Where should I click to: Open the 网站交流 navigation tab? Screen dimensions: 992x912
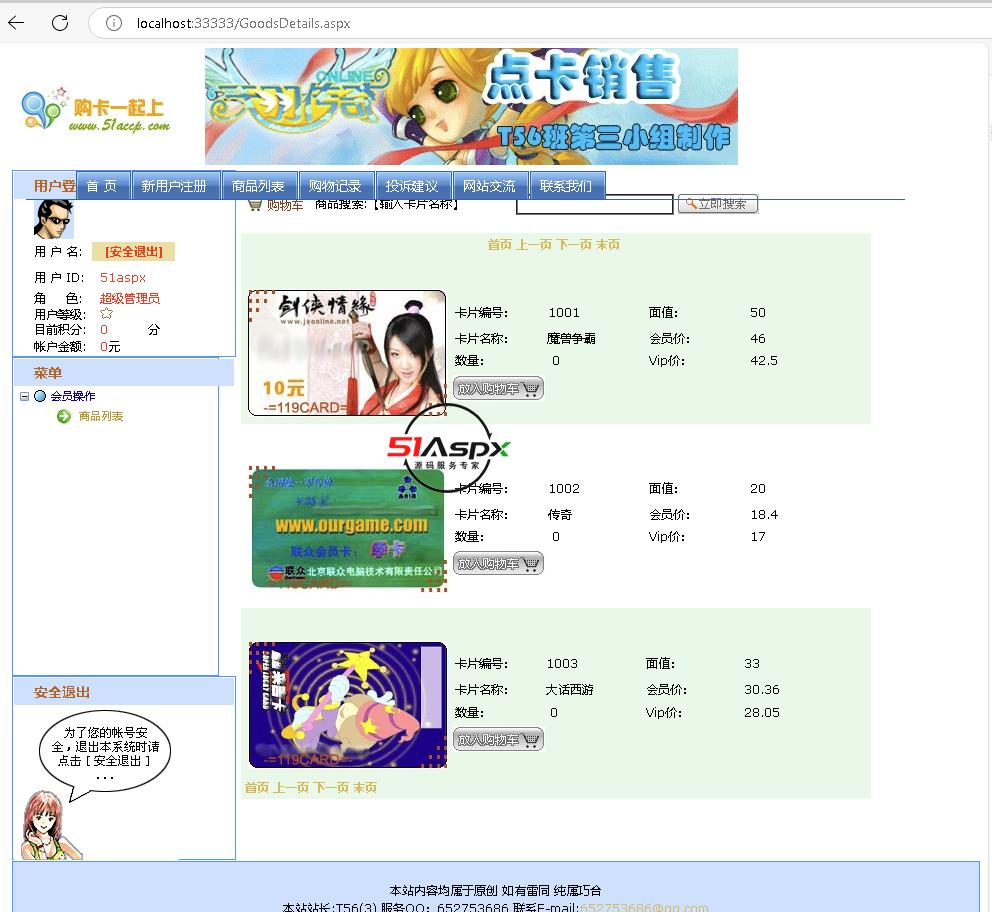coord(490,185)
